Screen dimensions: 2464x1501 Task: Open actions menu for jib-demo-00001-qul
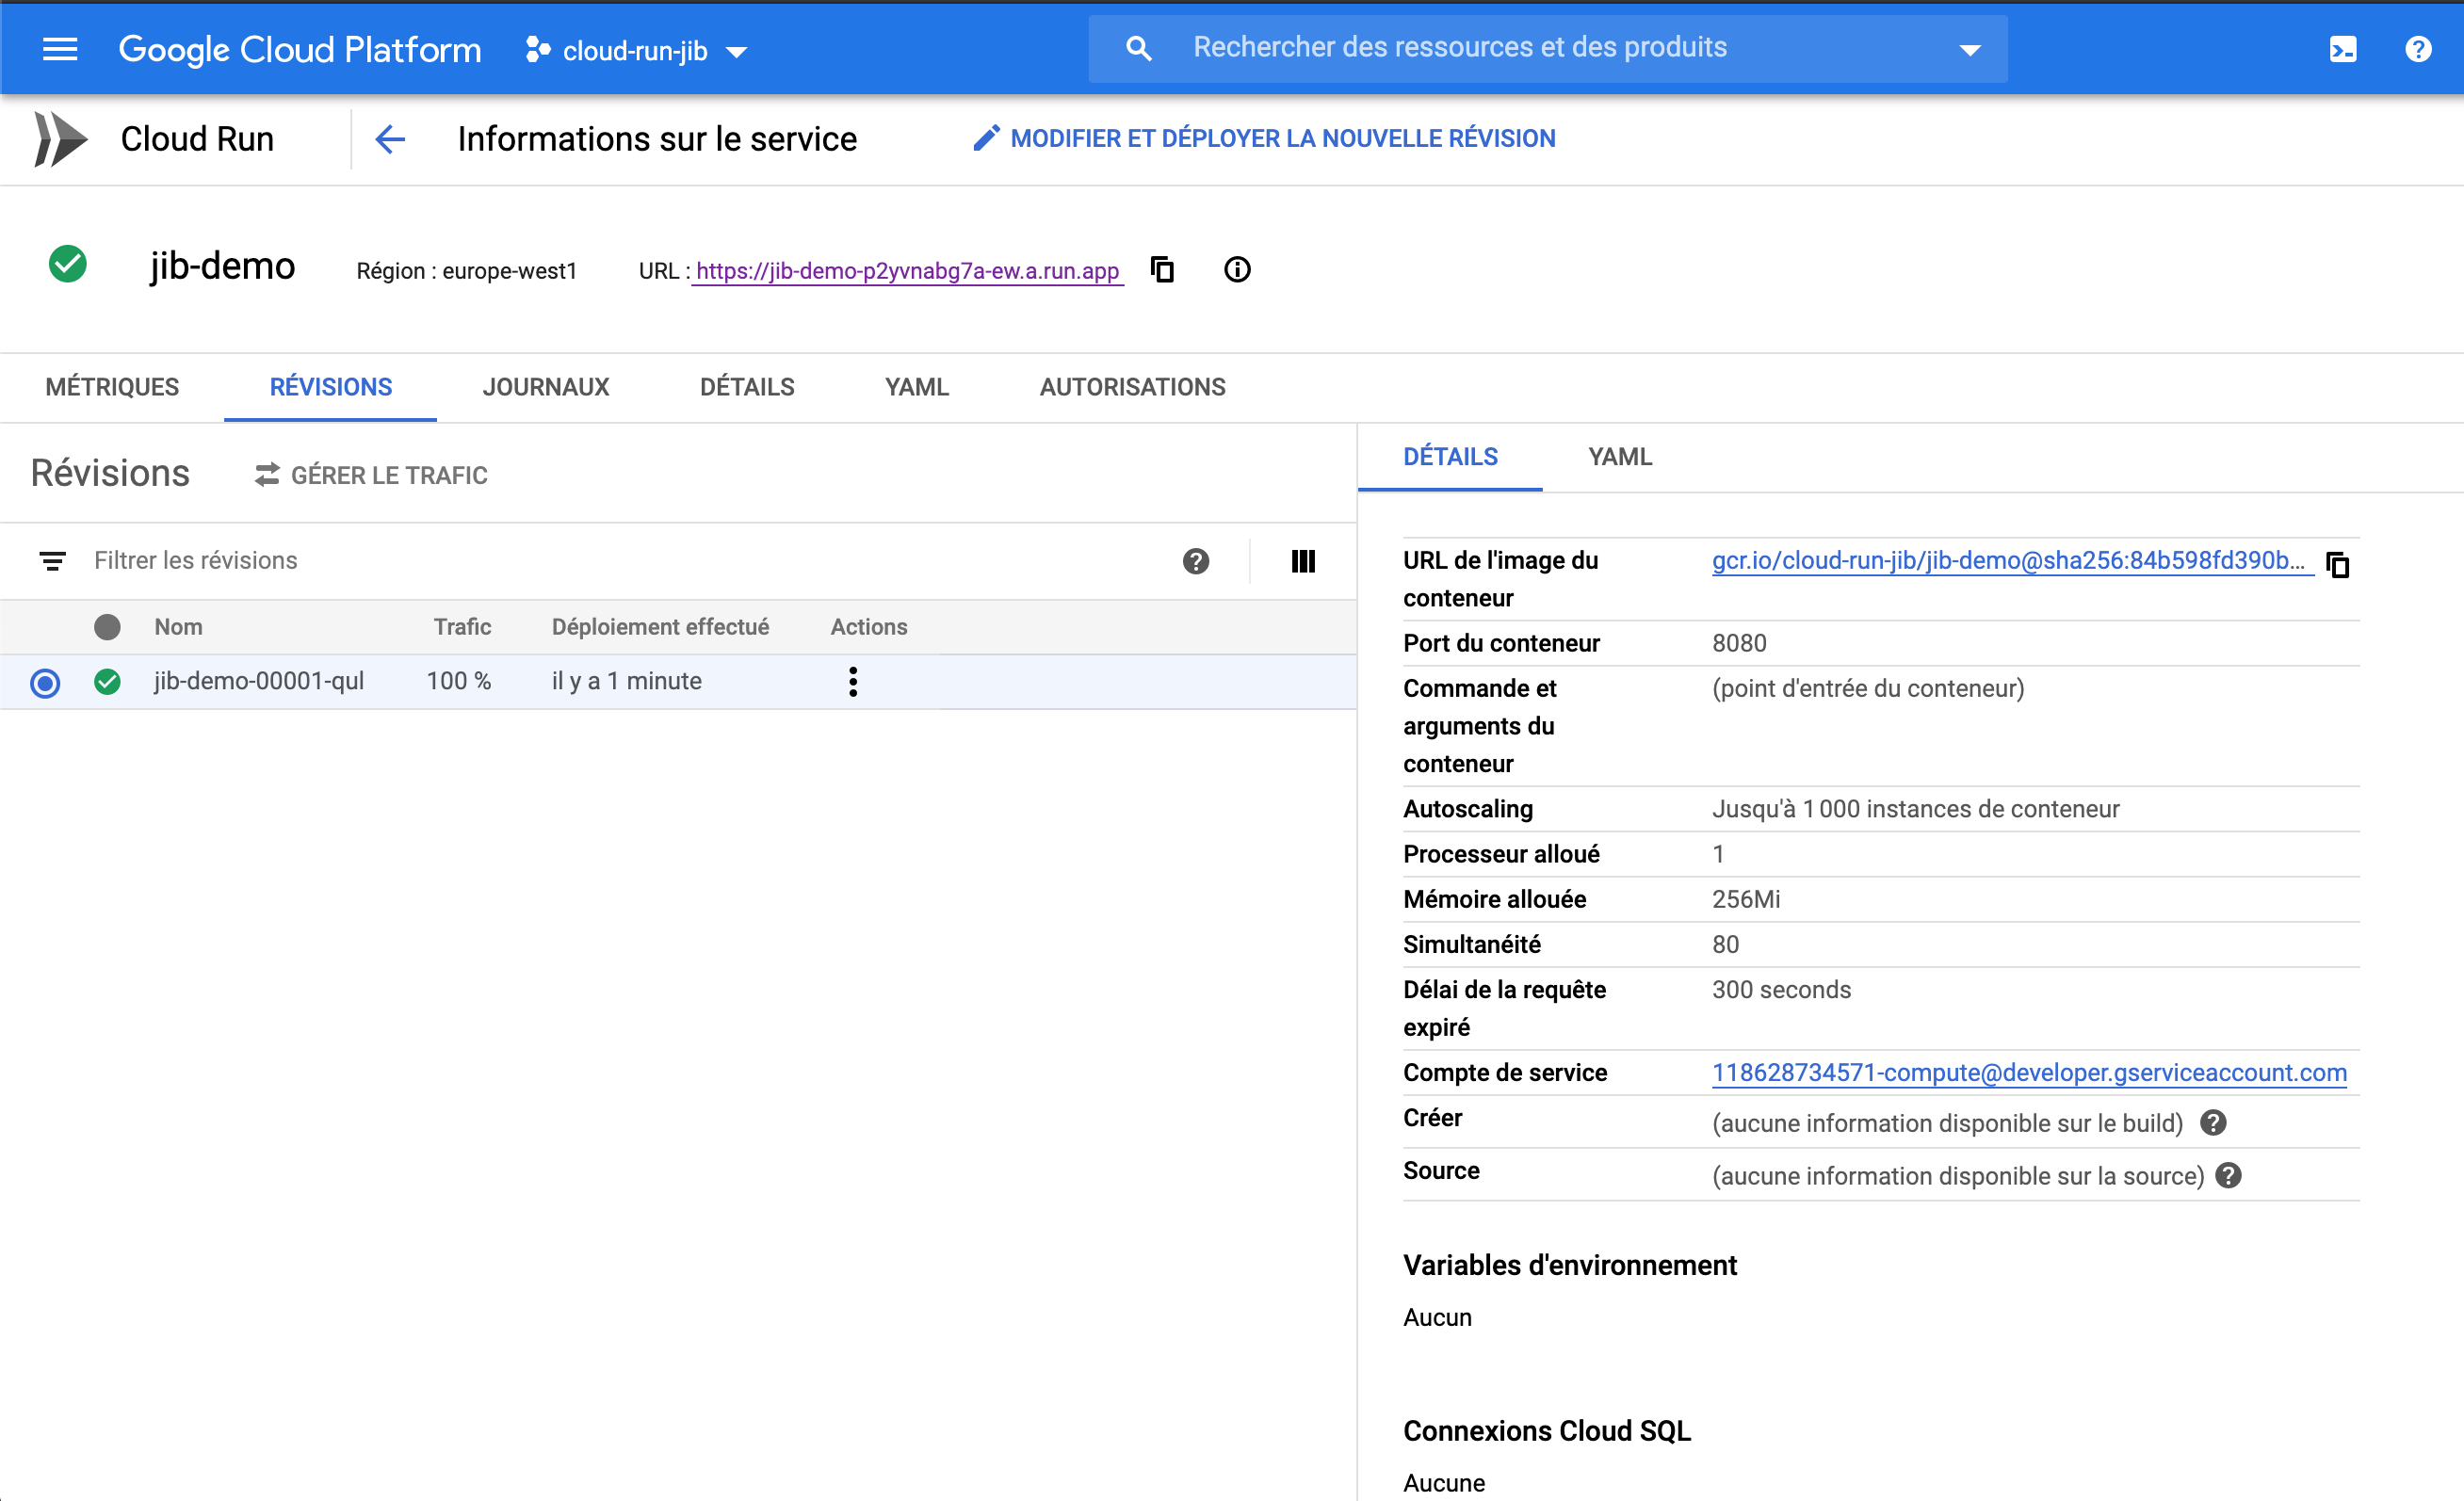point(852,682)
